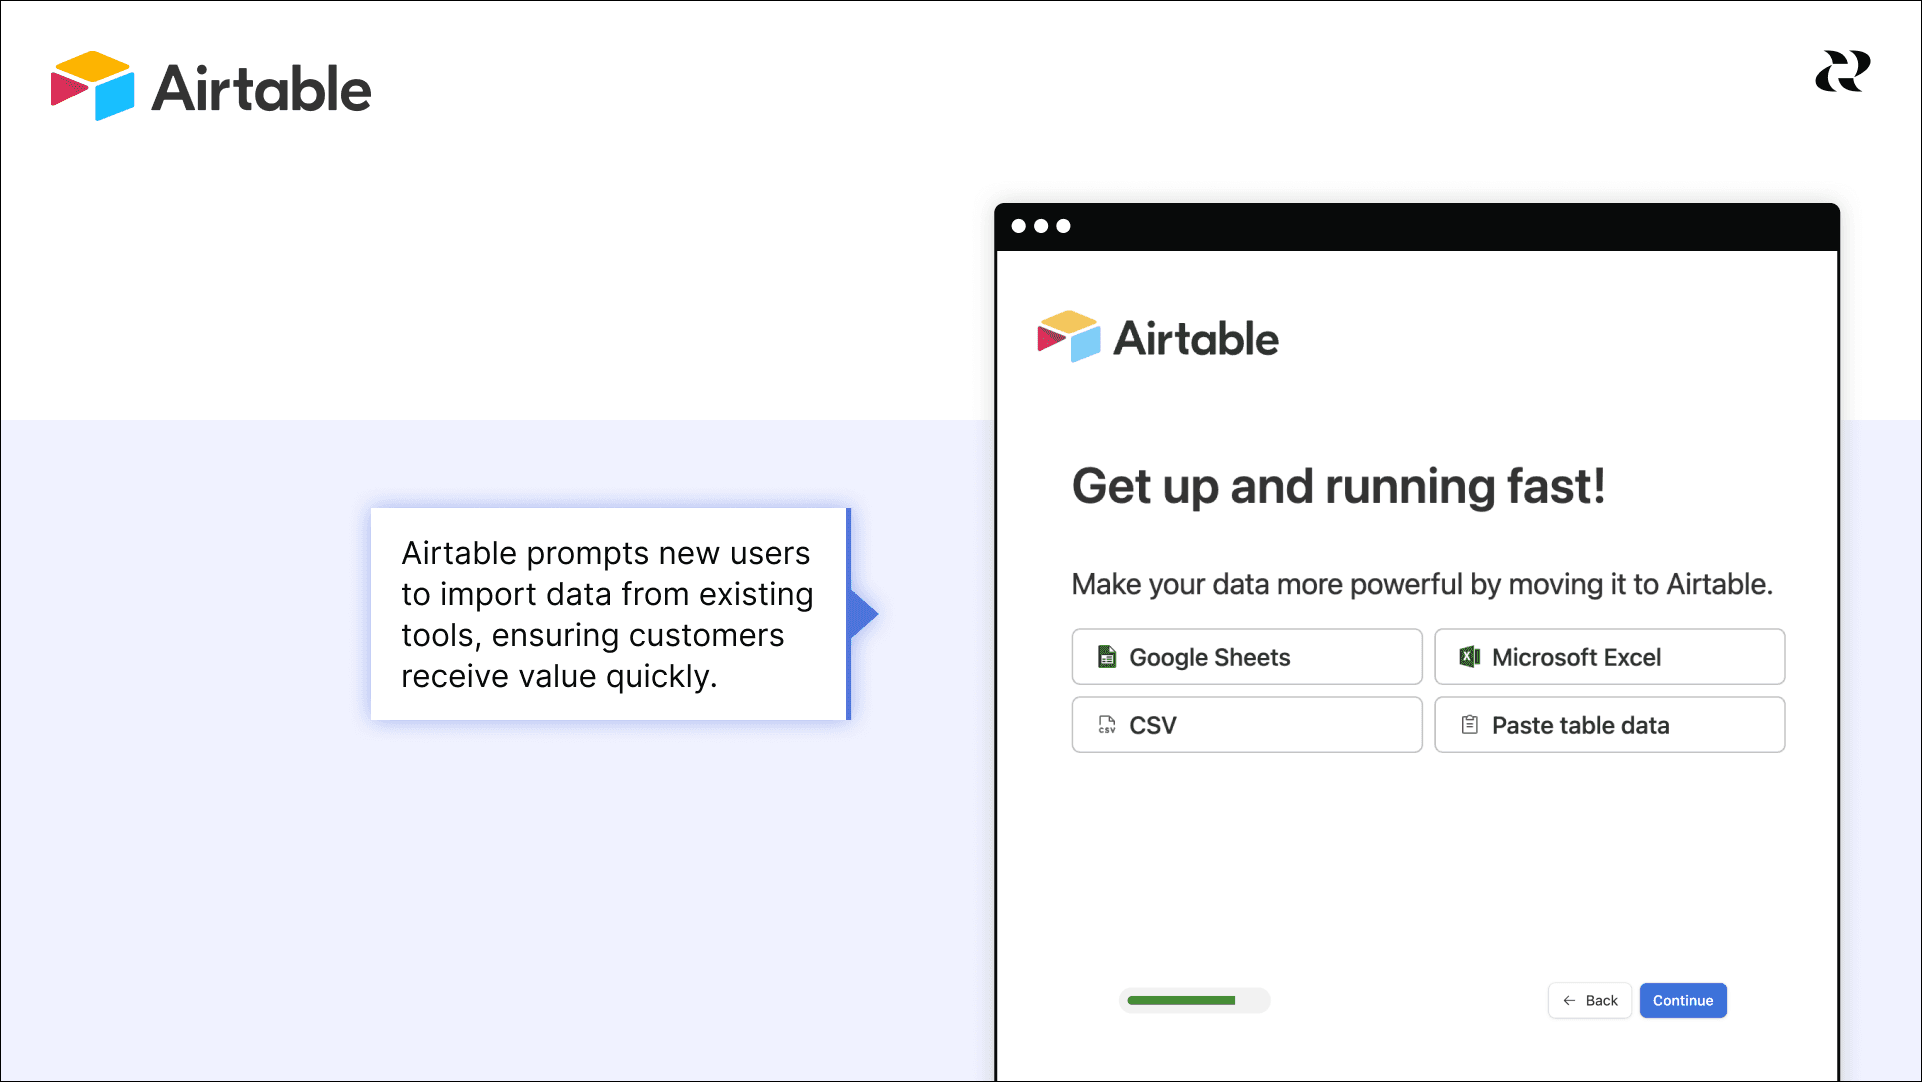Click the 'Get up and running fast!' heading
This screenshot has height=1082, width=1922.
pos(1338,487)
